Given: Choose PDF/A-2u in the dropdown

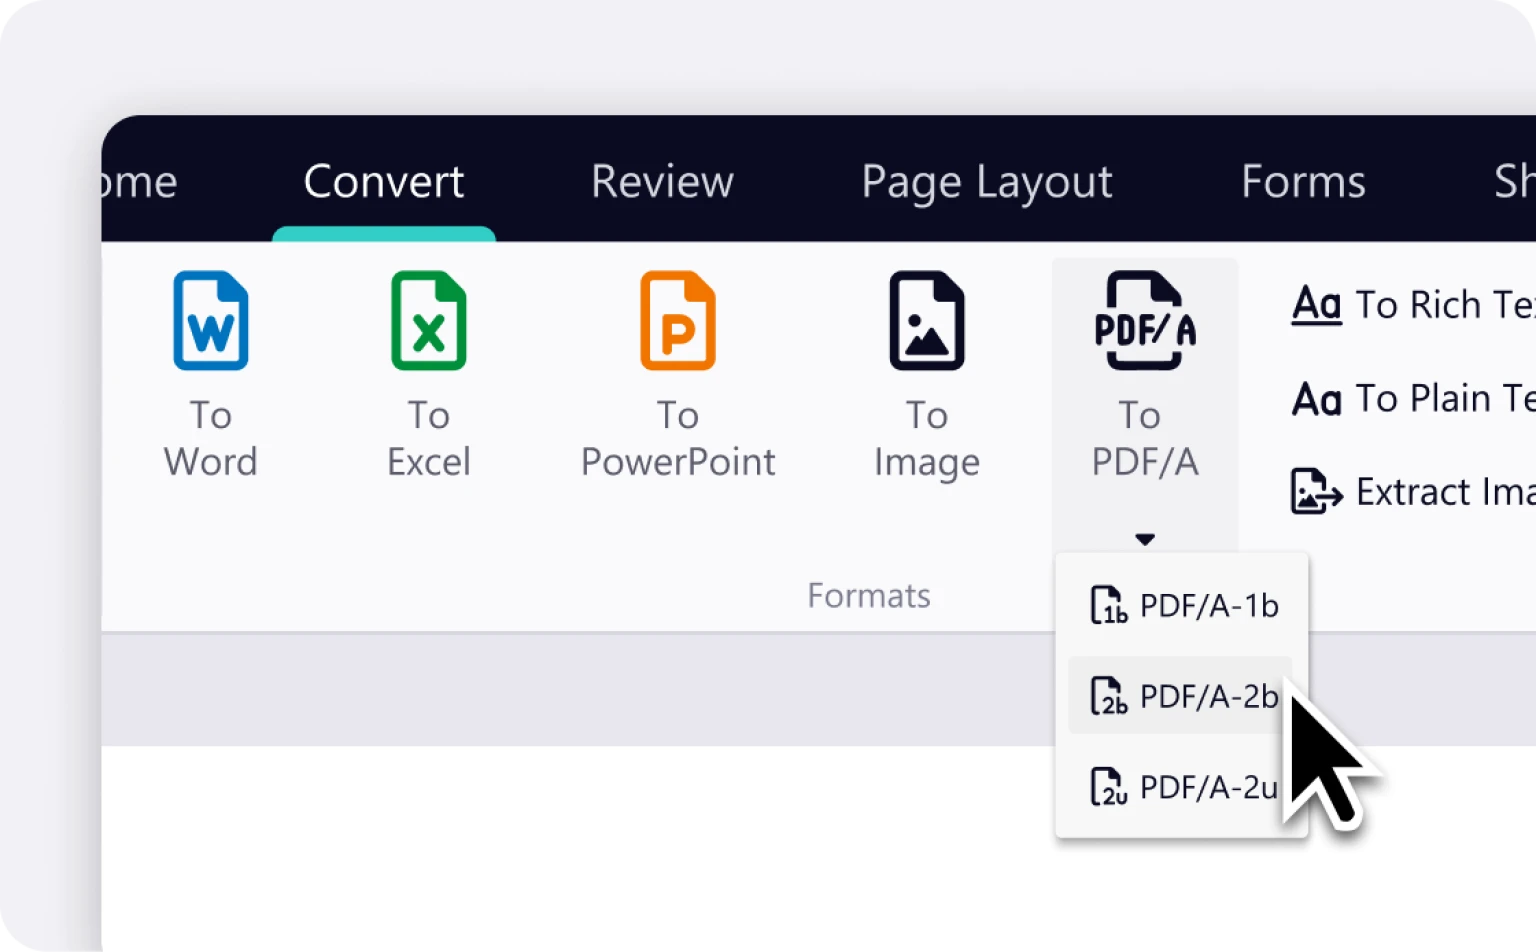Looking at the screenshot, I should (1183, 787).
